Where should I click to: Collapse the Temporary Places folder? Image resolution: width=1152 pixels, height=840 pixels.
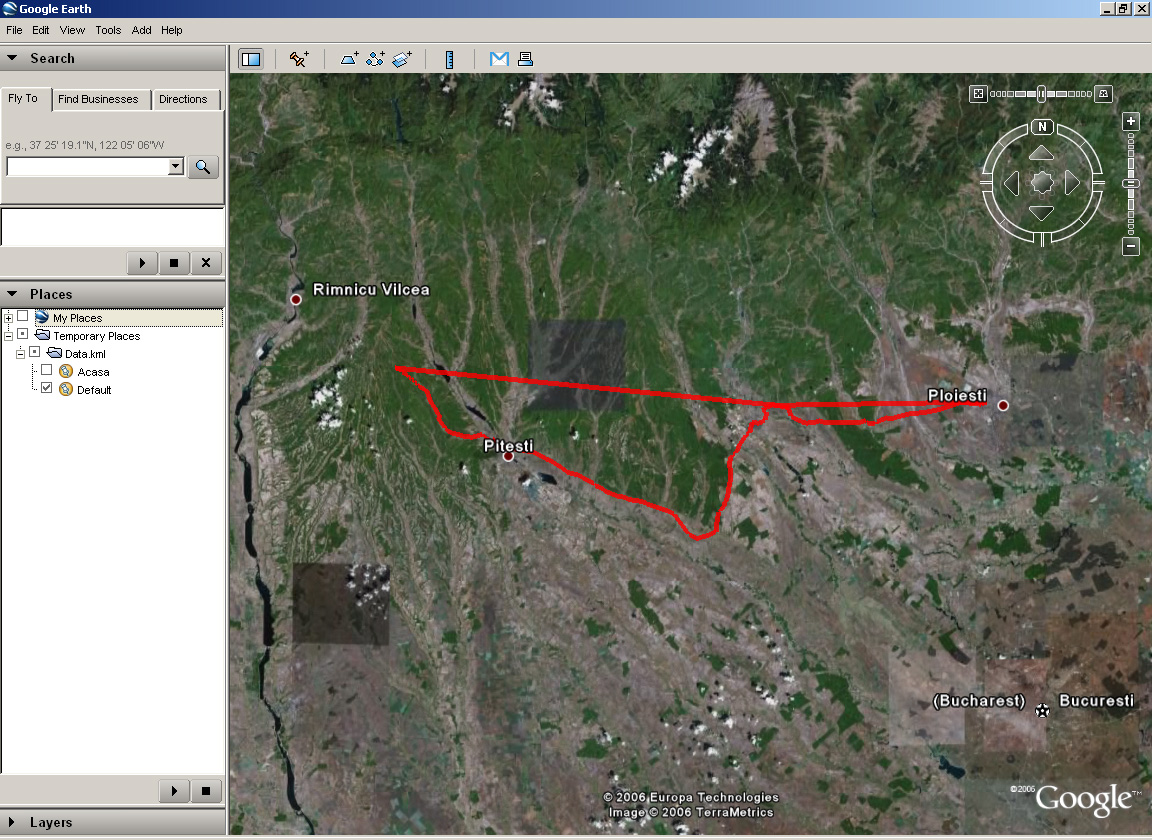8,336
